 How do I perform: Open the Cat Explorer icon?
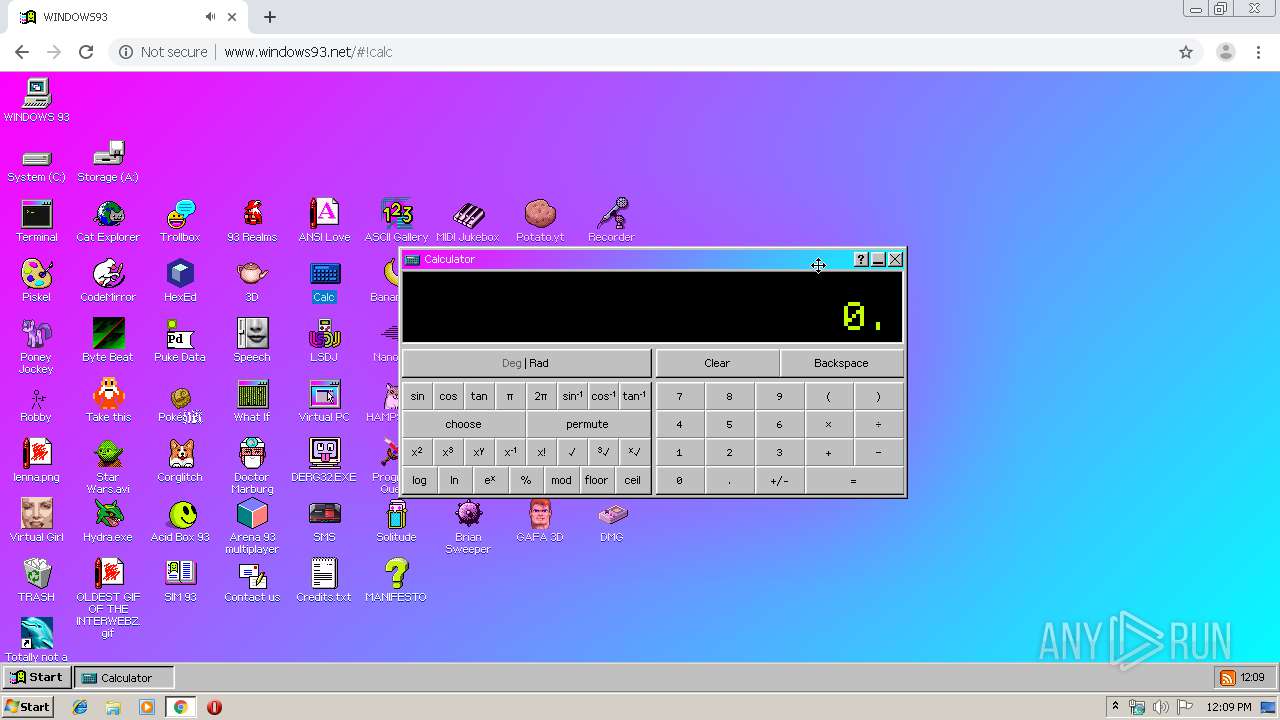point(108,220)
